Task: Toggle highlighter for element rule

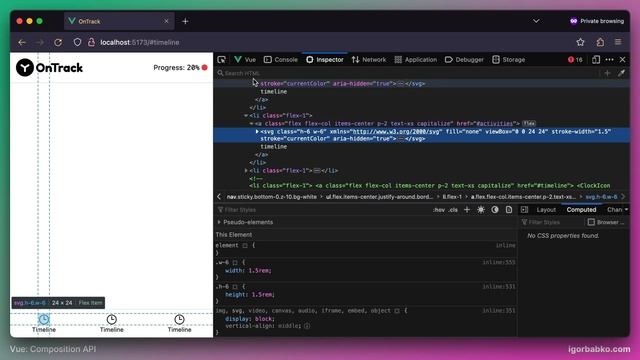Action: pyautogui.click(x=245, y=246)
